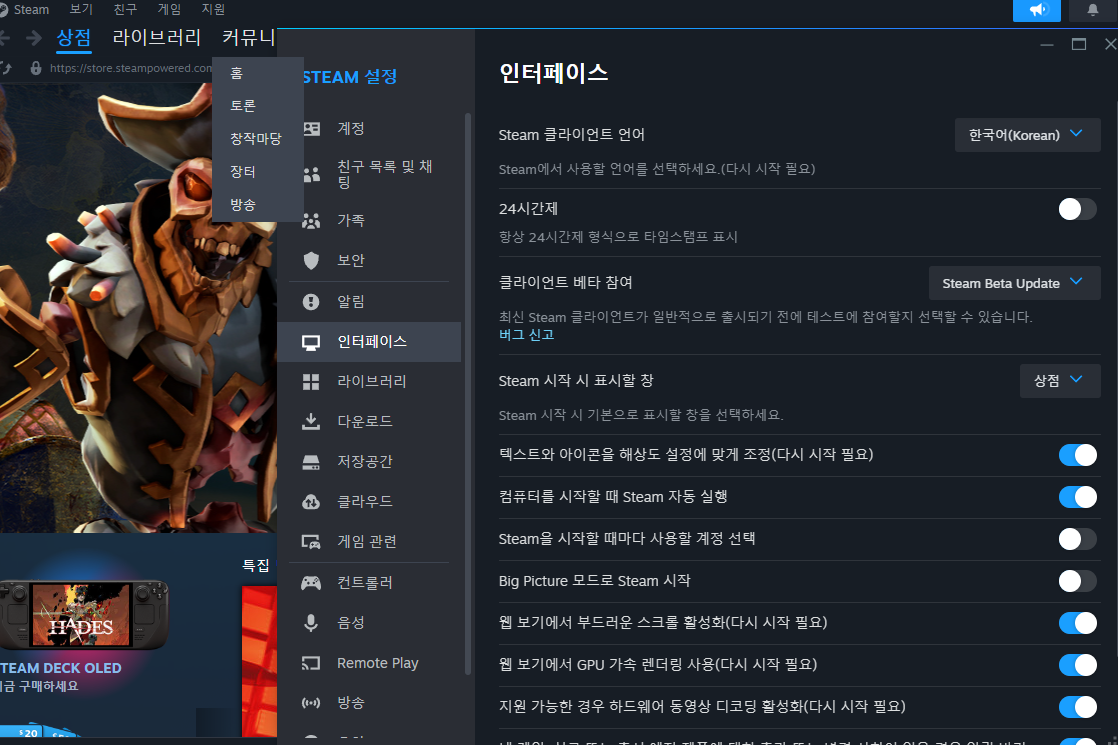This screenshot has width=1118, height=745.
Task: Open the 상점 startup window dropdown
Action: 1060,381
